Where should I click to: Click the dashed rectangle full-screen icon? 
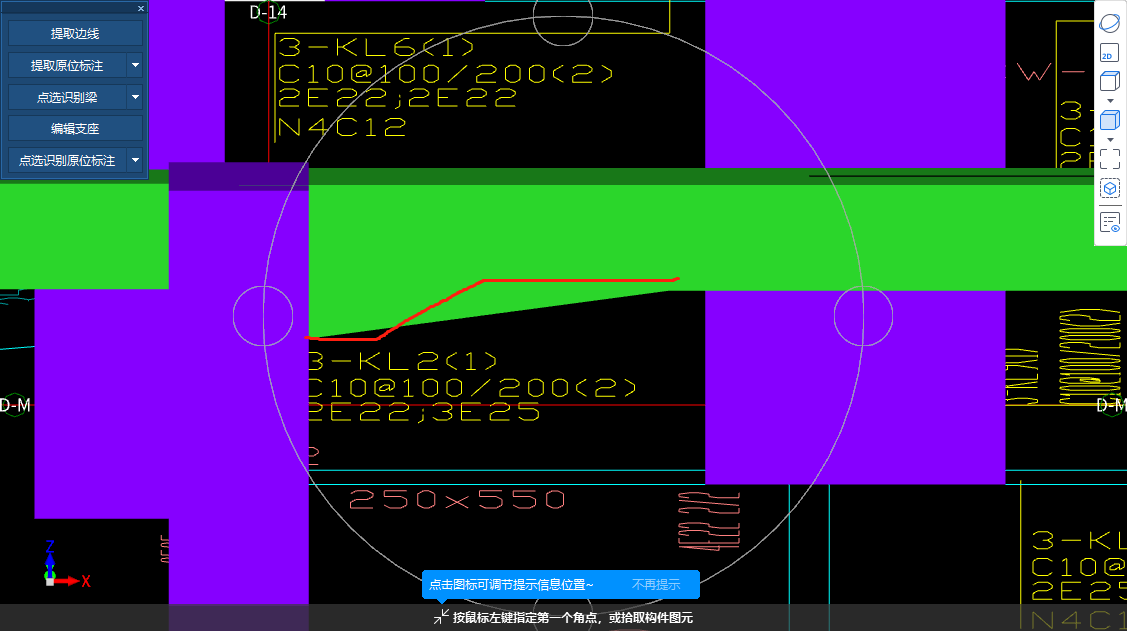1110,159
